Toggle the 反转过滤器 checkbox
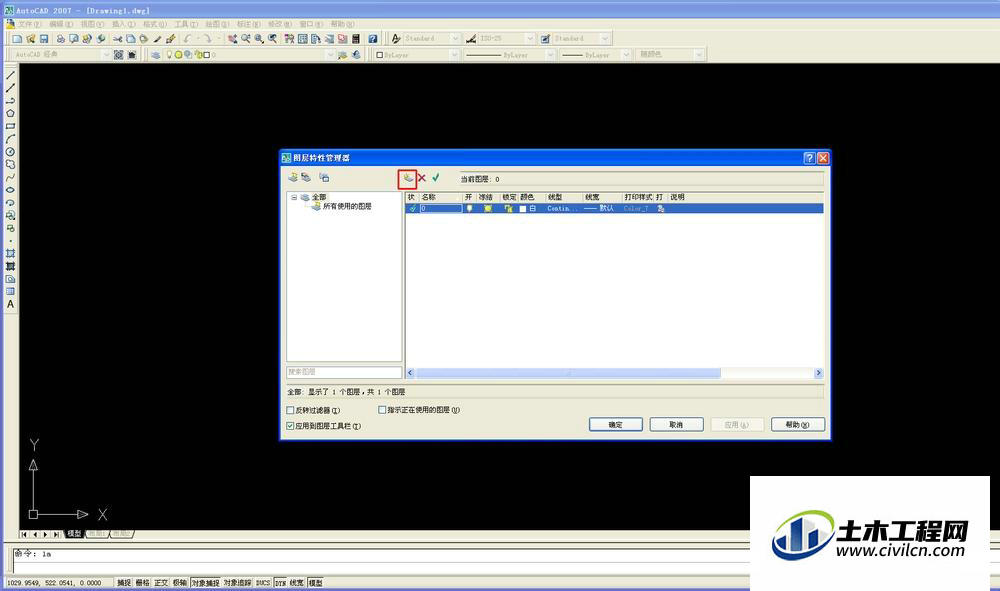1000x591 pixels. pos(290,411)
